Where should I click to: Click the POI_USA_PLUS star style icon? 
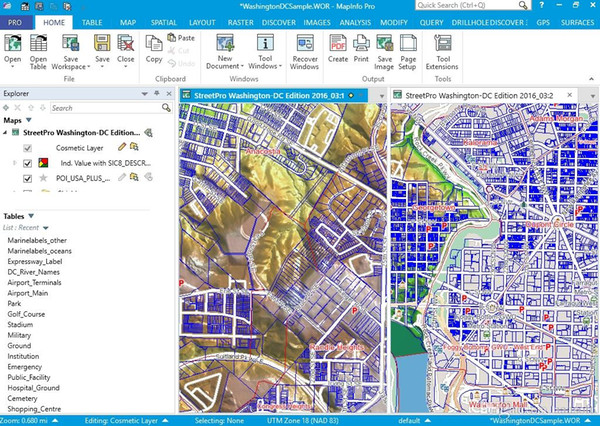click(43, 178)
